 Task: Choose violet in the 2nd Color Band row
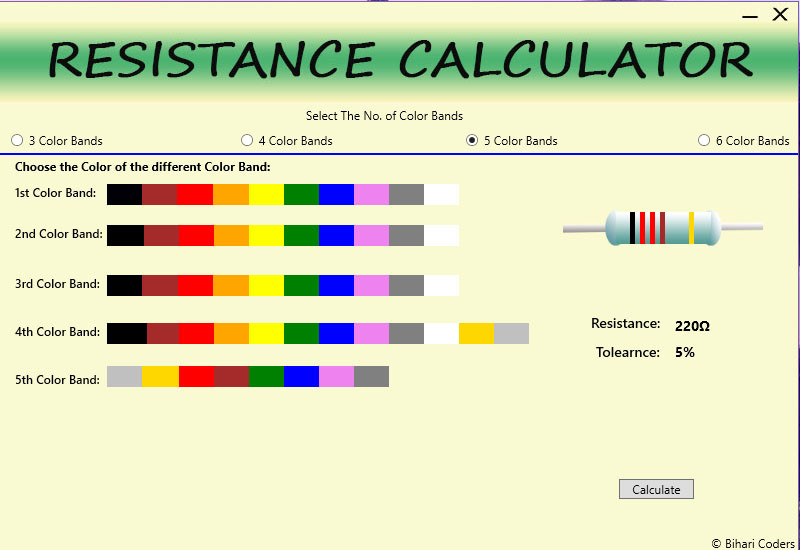371,235
